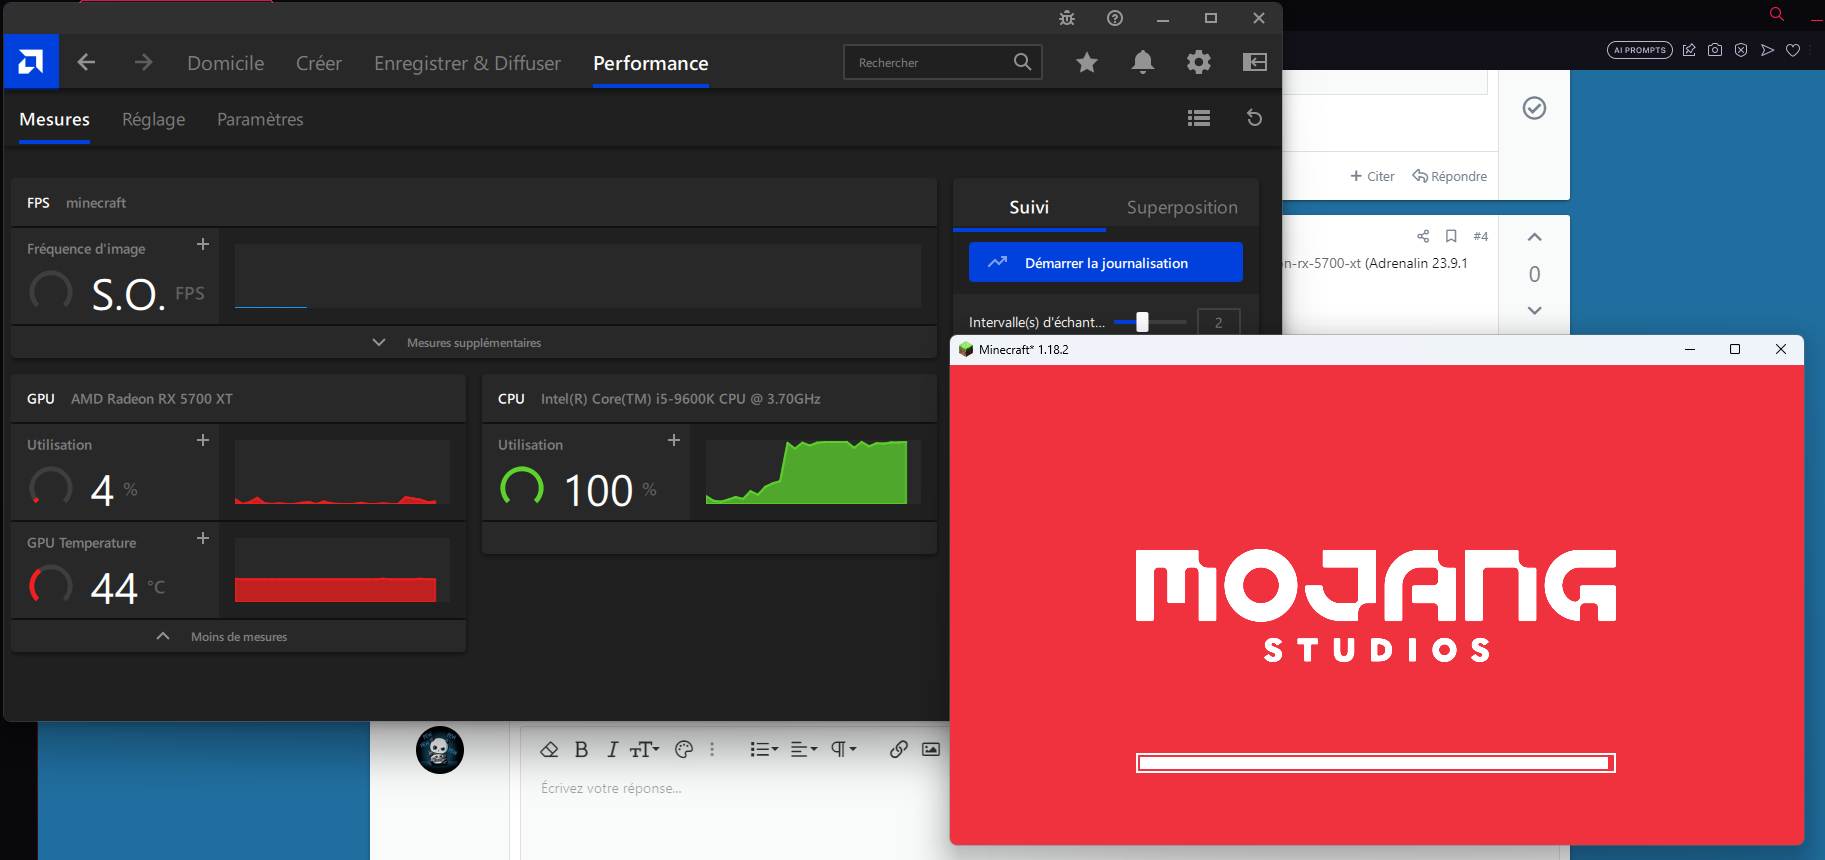Apply bold in reply editor
1825x860 pixels.
click(x=581, y=749)
